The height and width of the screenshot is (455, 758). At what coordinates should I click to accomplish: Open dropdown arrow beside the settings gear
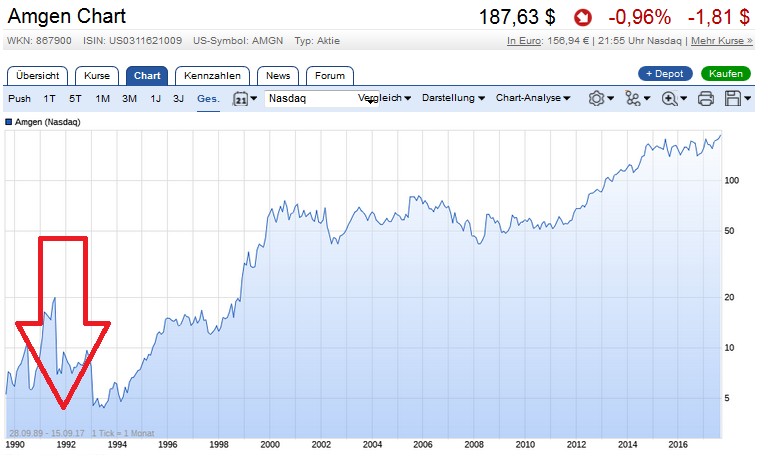(x=611, y=98)
